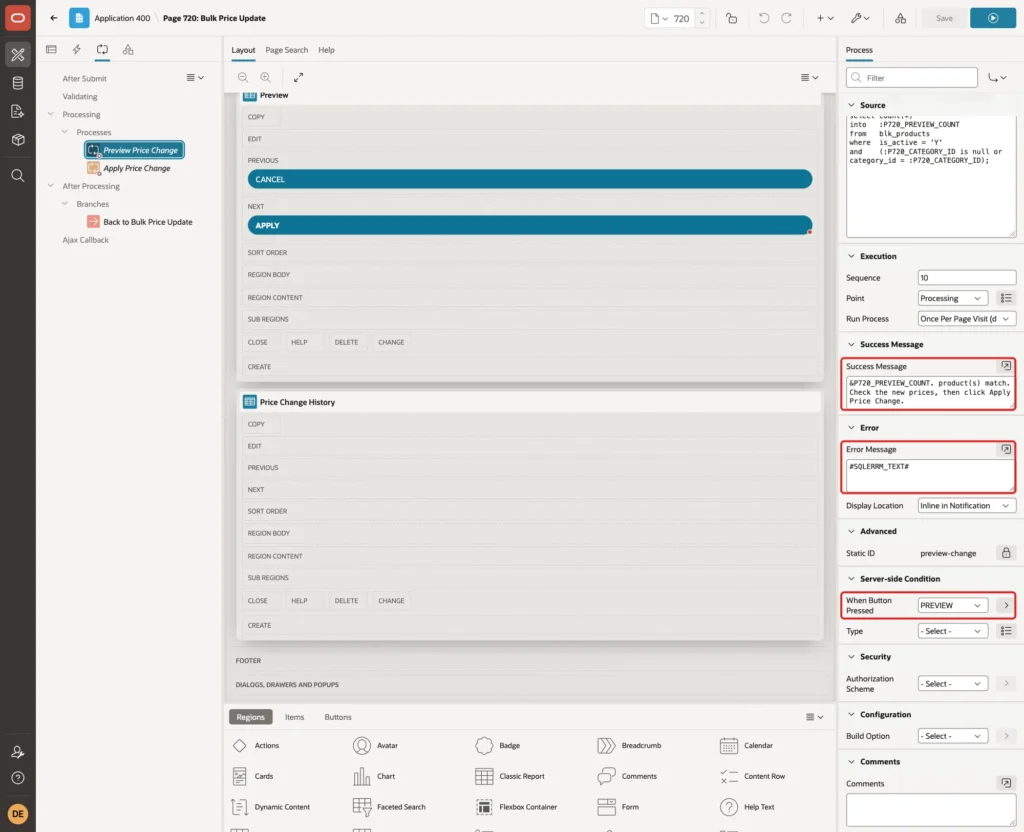Open code editor for Error Message

click(1006, 449)
